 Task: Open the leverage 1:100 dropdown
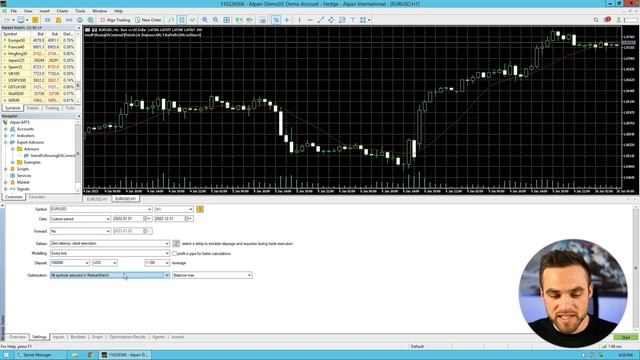(167, 263)
